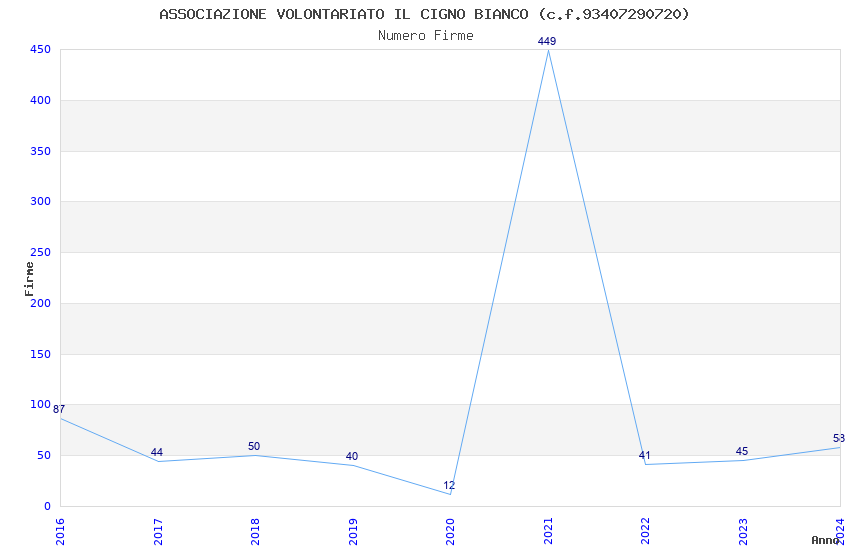Click the x-axis year 2021
The height and width of the screenshot is (550, 850).
pyautogui.click(x=548, y=532)
